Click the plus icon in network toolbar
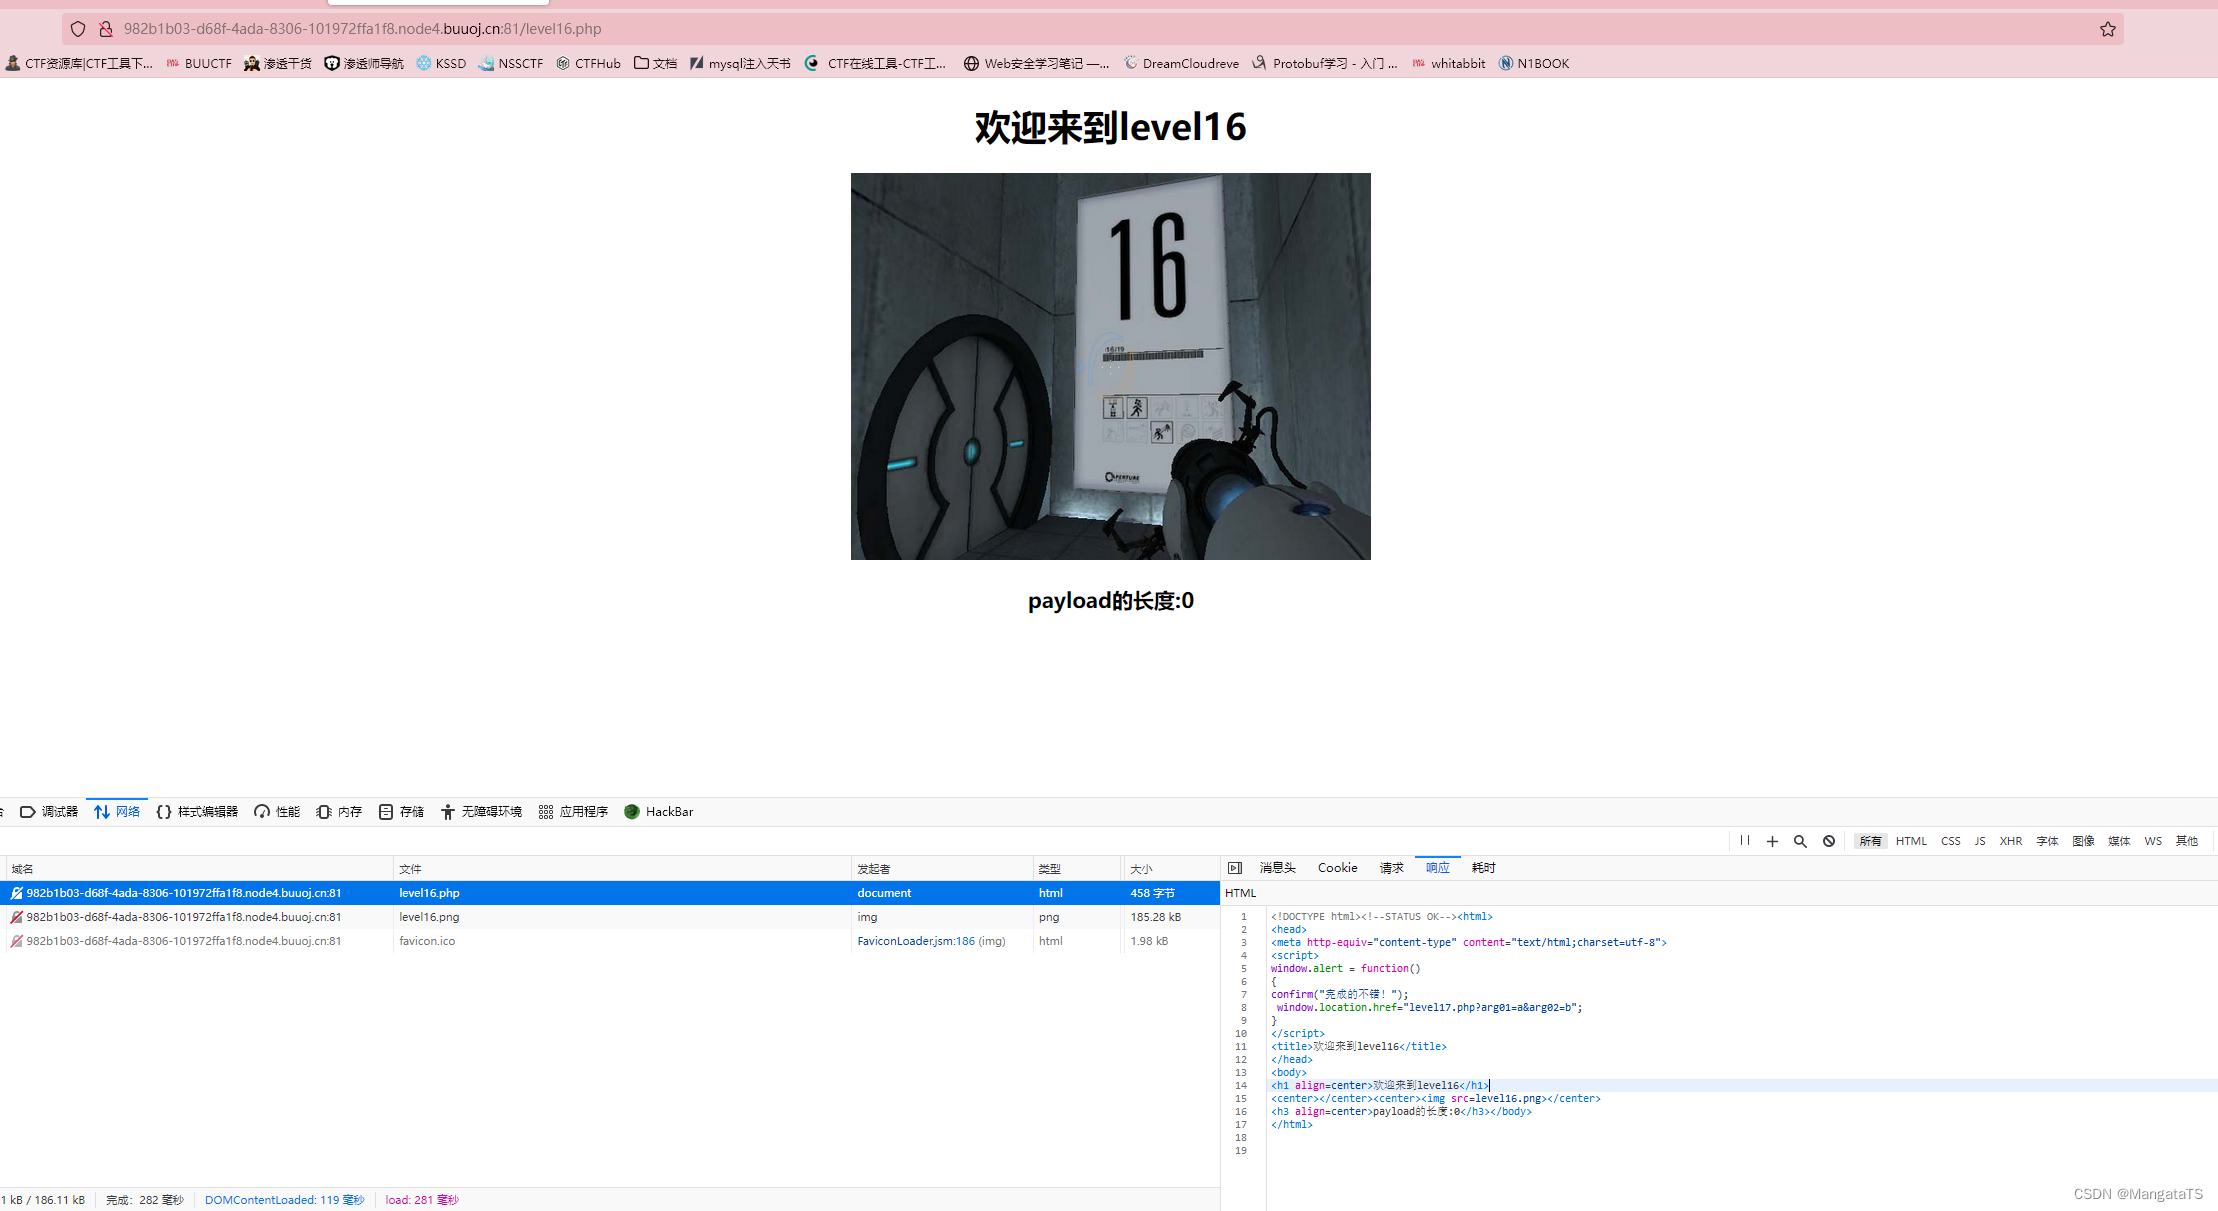 click(1772, 841)
